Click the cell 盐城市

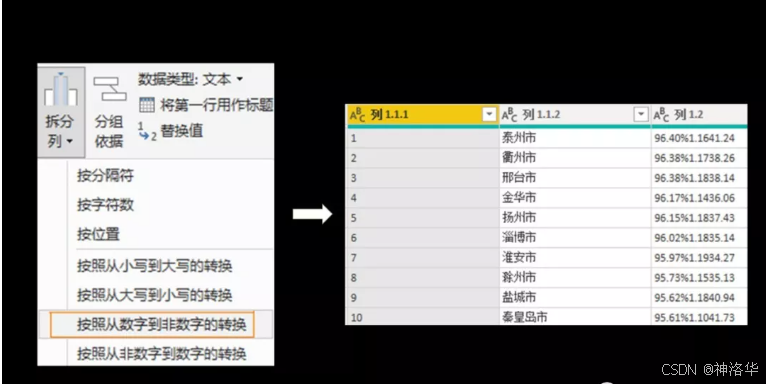(x=574, y=298)
